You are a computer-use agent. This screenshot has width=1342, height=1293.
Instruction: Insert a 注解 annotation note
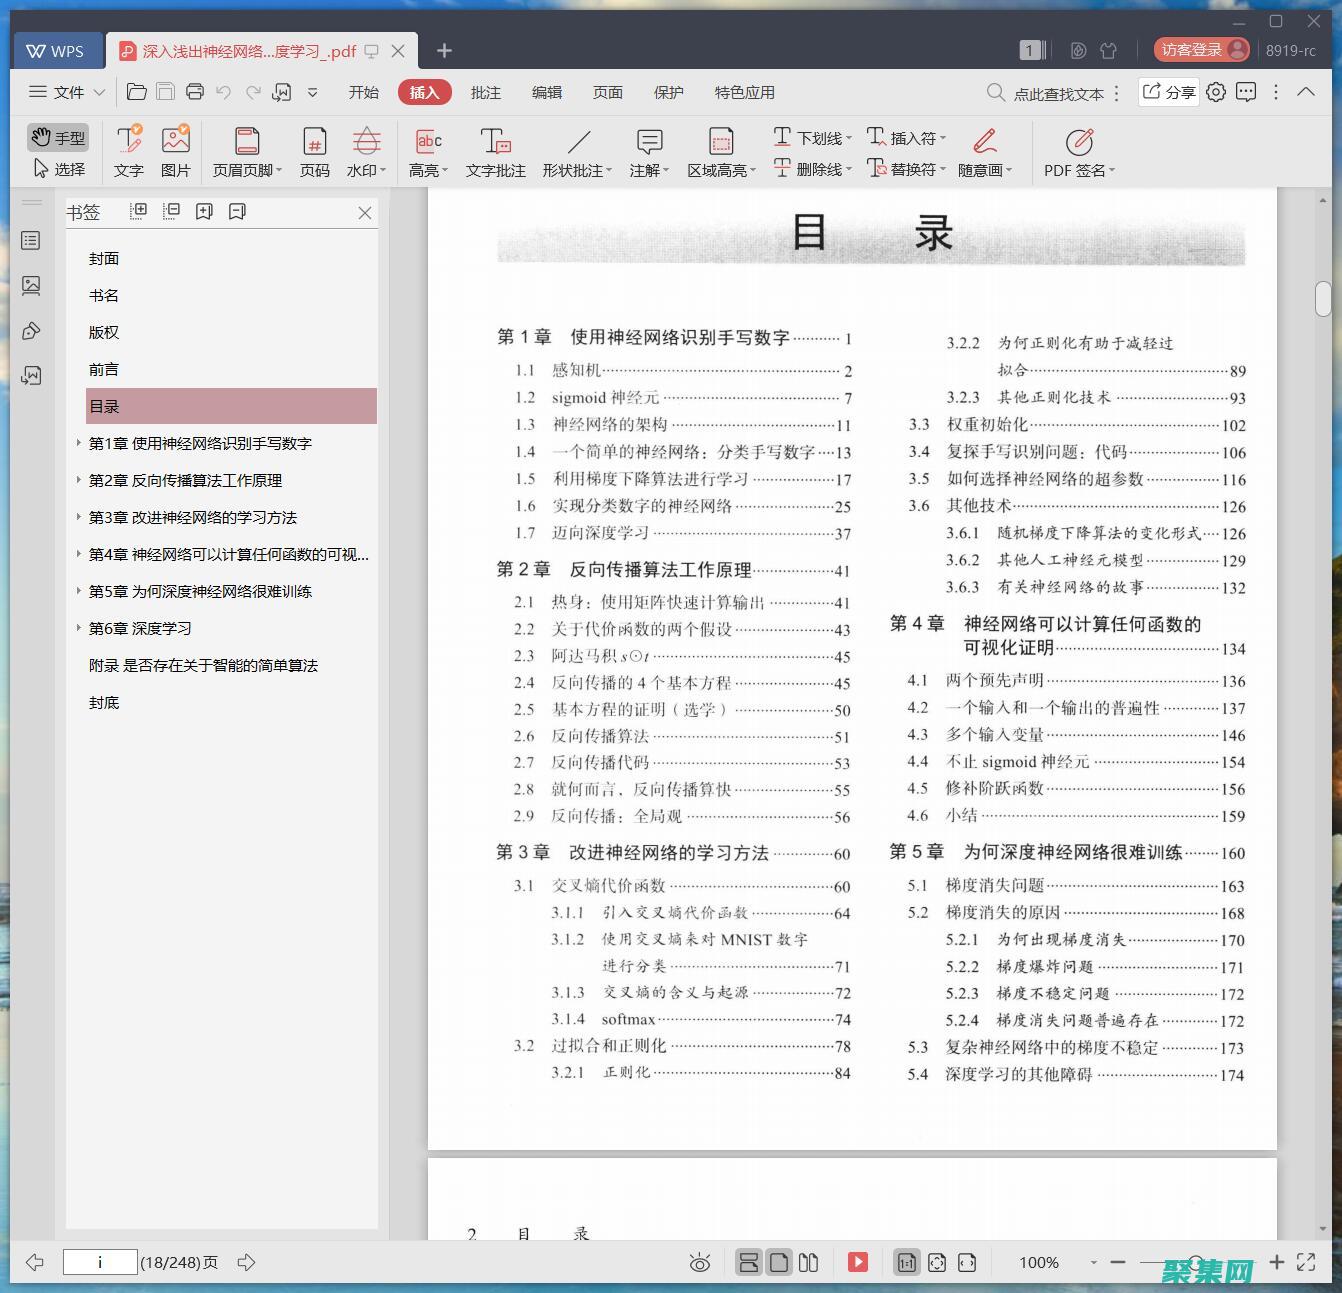[x=648, y=151]
